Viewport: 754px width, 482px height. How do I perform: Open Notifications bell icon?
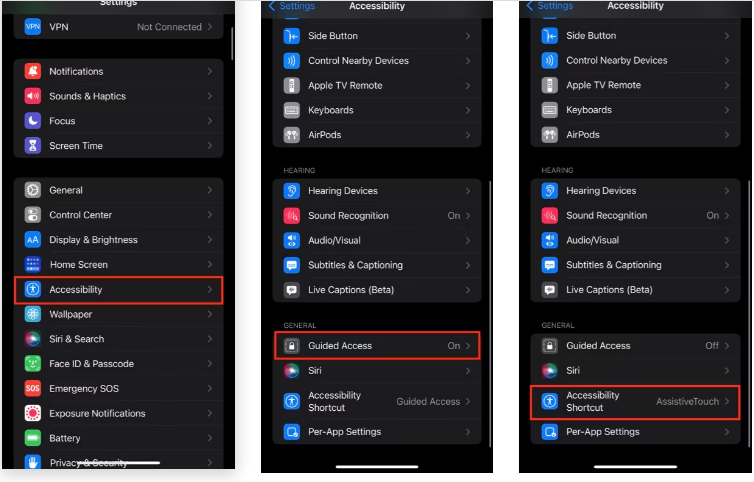coord(33,71)
